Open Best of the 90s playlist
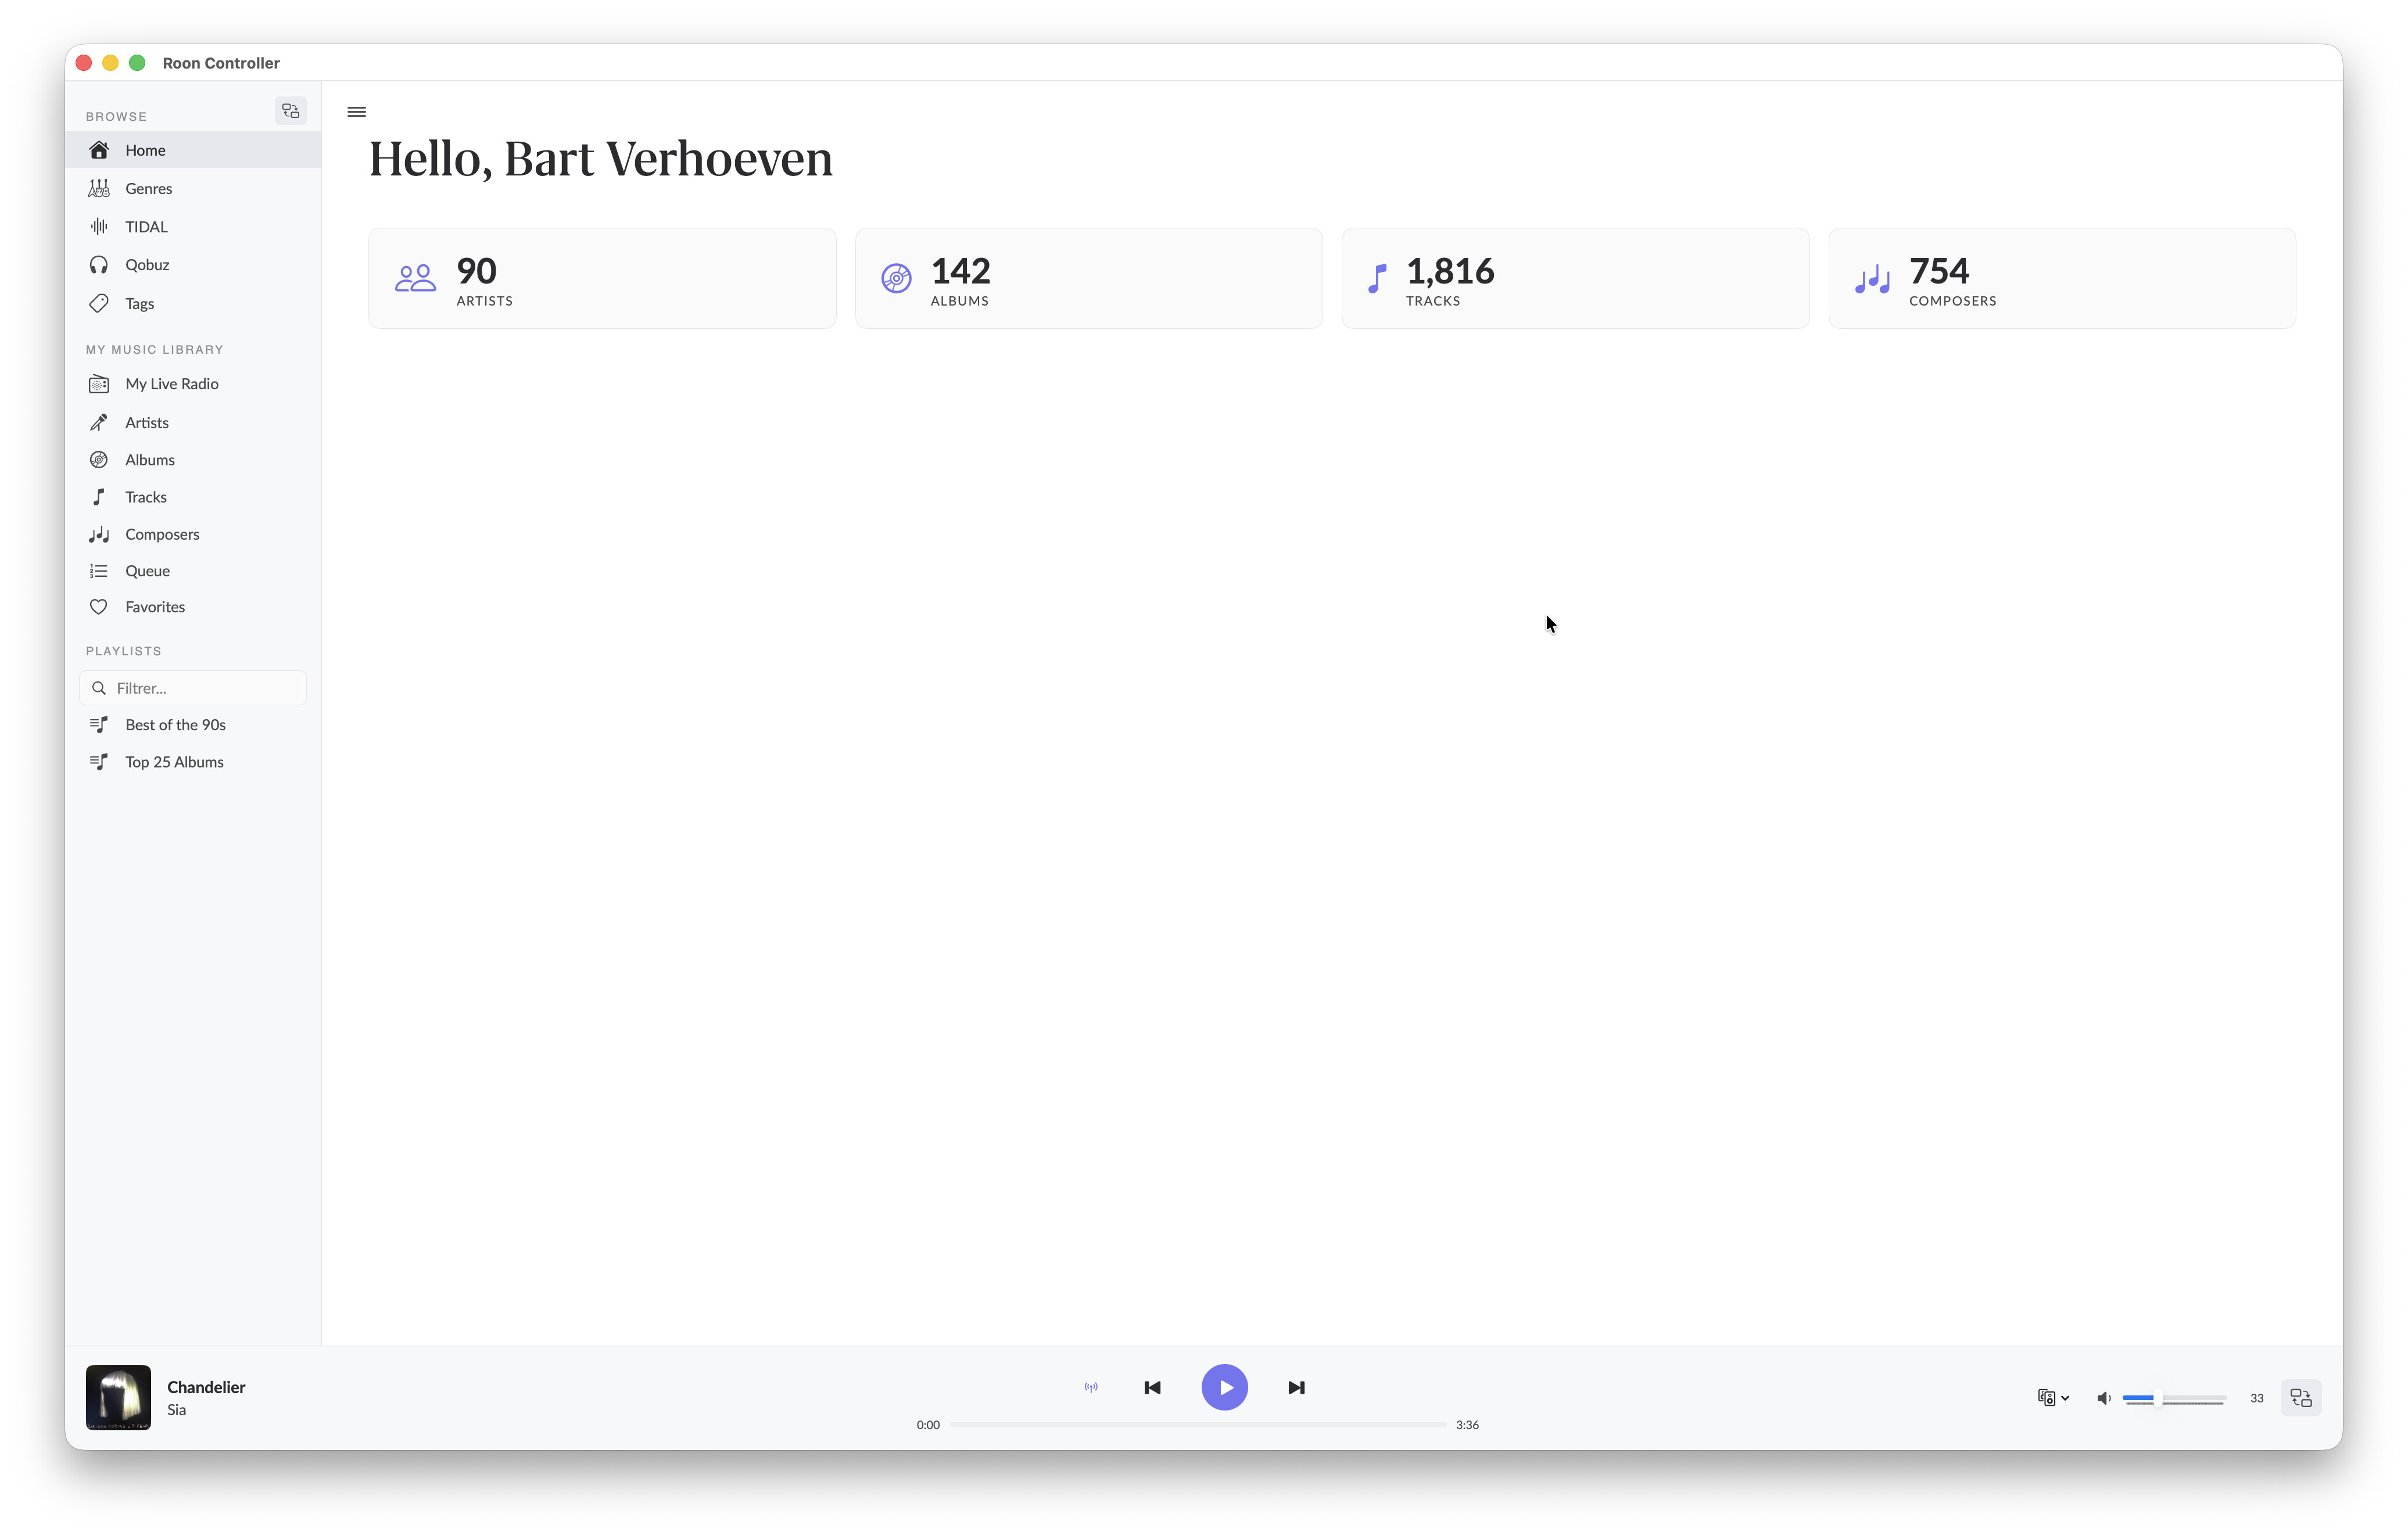Image resolution: width=2408 pixels, height=1536 pixels. (175, 725)
